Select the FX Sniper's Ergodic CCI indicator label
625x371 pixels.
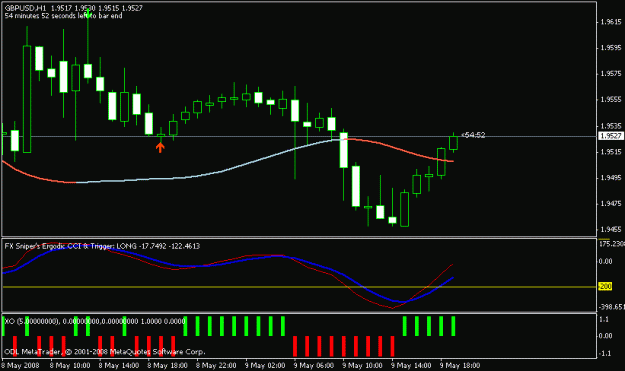(x=102, y=246)
